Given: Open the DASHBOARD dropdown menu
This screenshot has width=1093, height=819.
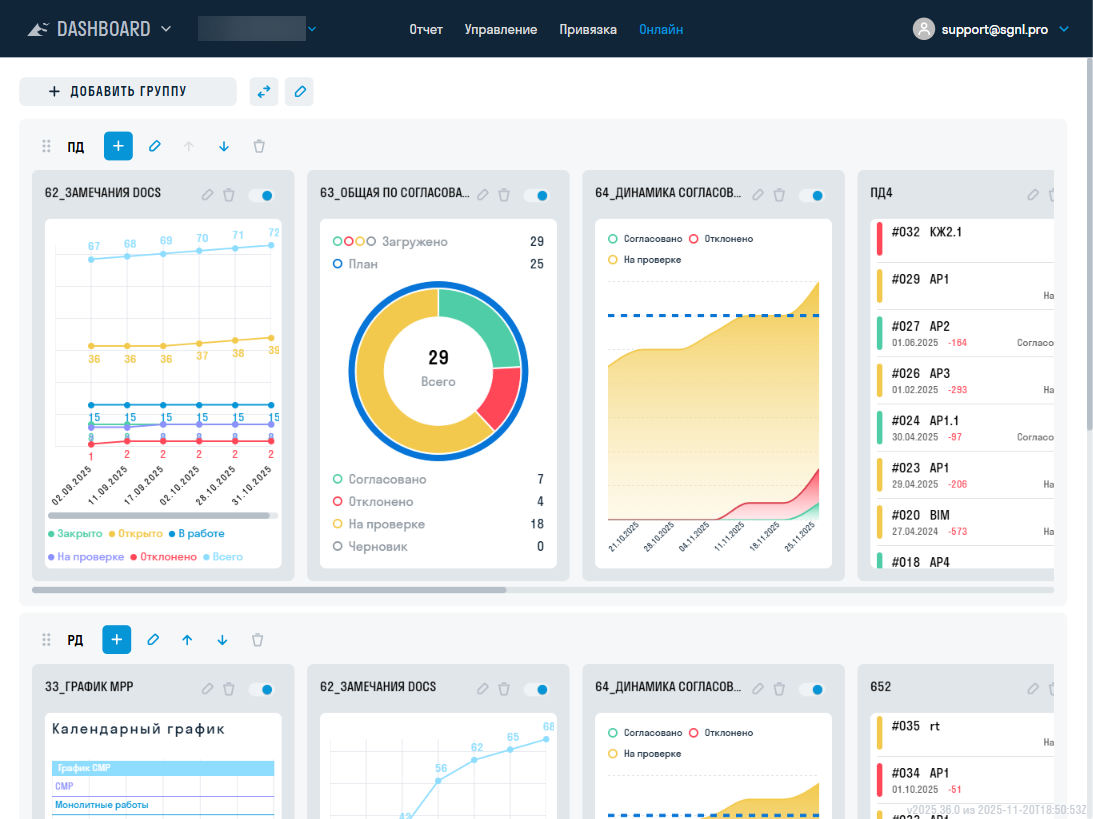Looking at the screenshot, I should pos(166,29).
